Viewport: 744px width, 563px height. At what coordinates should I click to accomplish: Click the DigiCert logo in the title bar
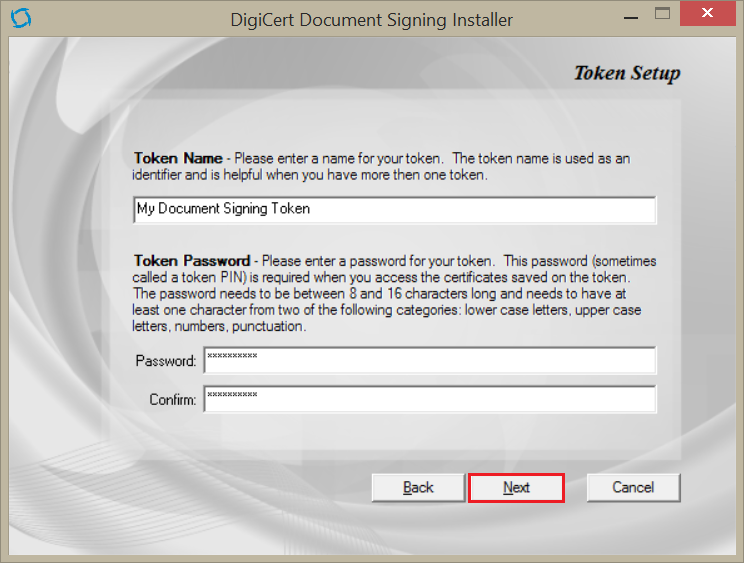tap(20, 19)
